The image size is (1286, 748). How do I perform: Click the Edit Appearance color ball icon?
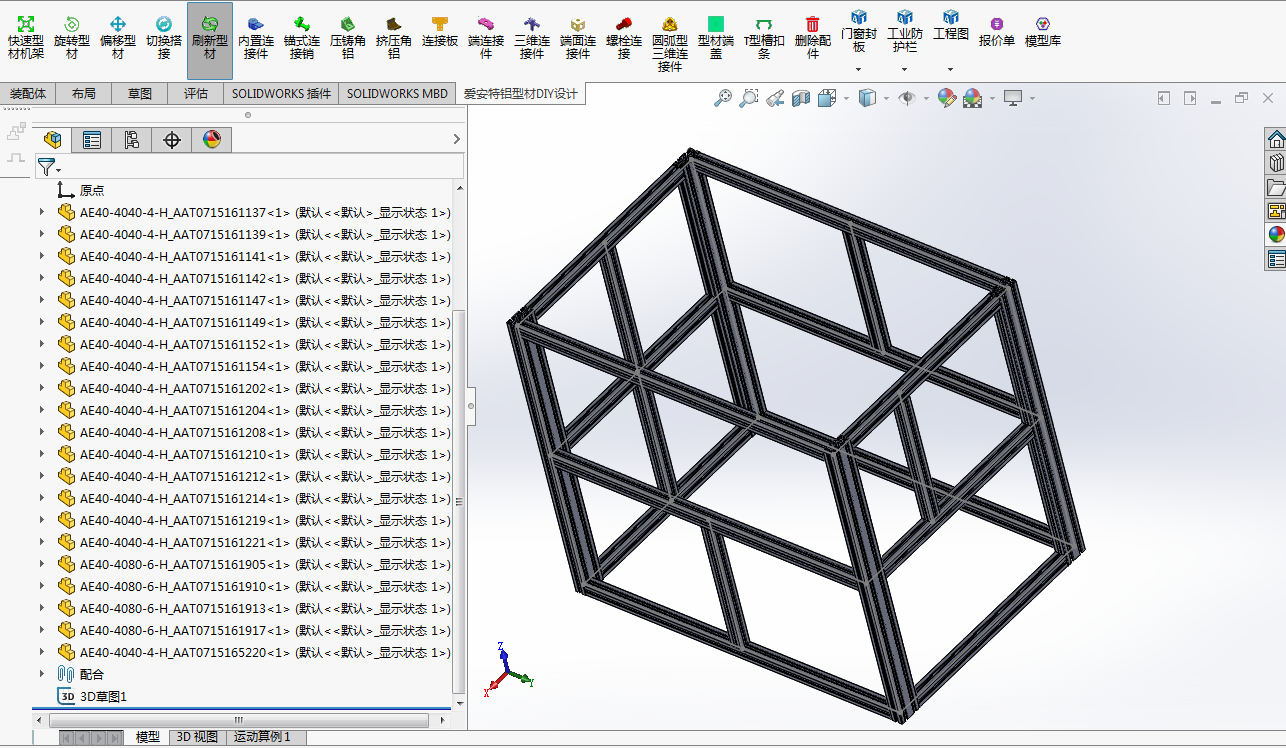point(946,98)
